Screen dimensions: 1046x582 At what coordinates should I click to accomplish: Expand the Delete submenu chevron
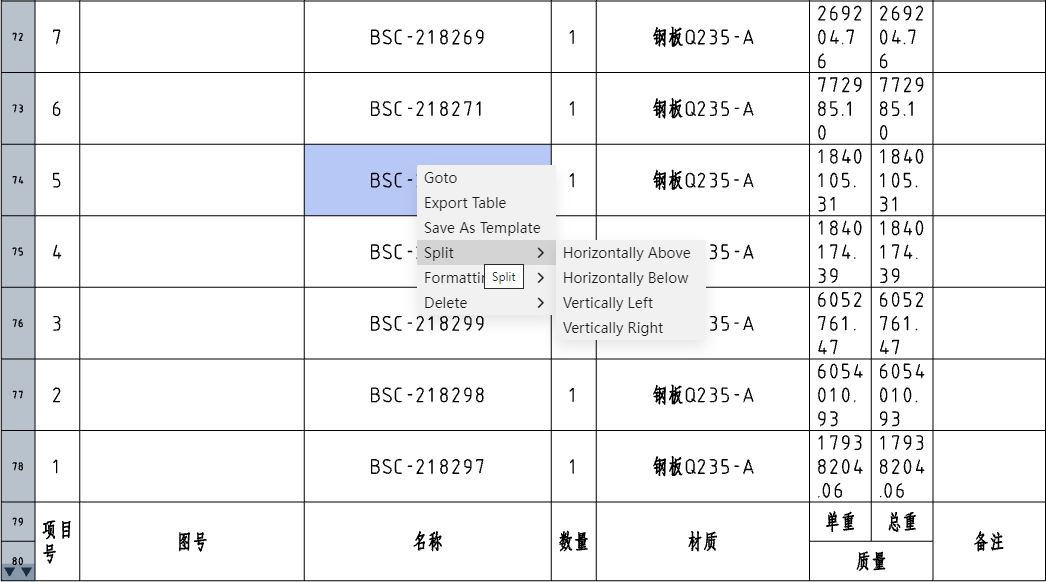point(540,303)
